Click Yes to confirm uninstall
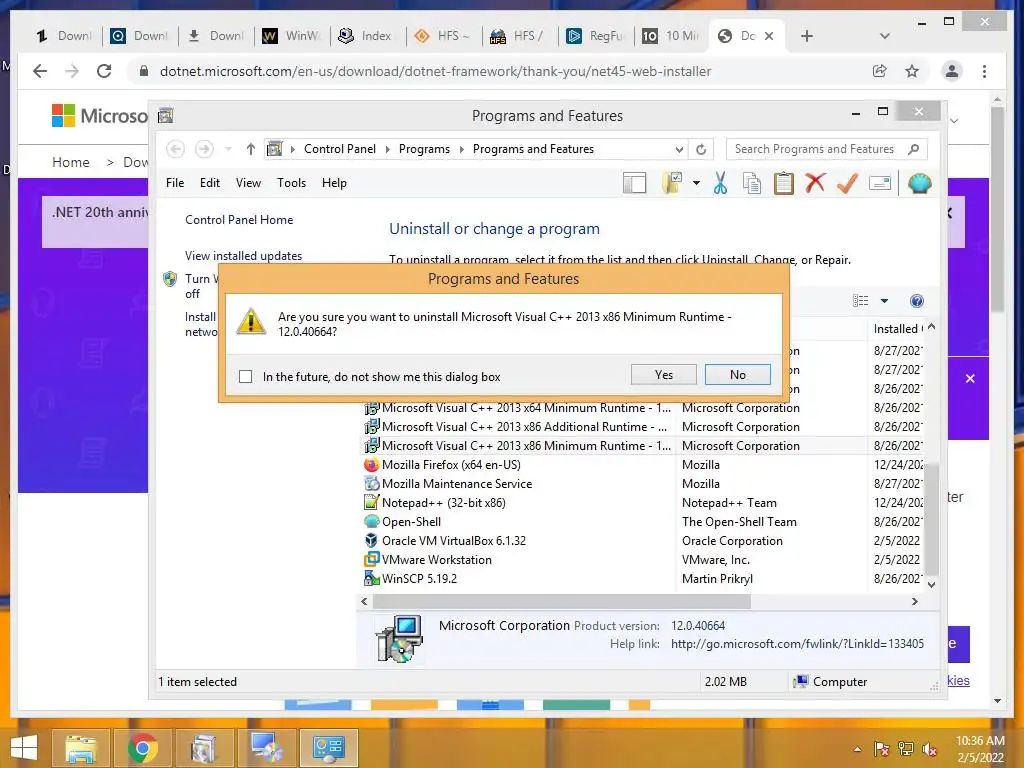 (x=664, y=375)
